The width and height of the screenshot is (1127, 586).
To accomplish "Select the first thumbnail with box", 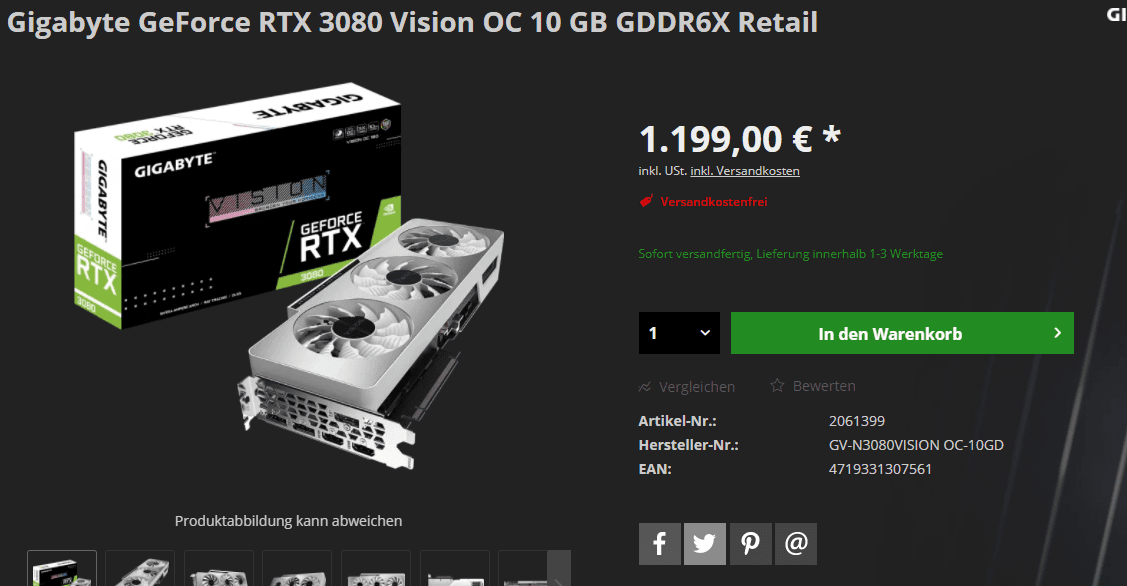I will [x=62, y=569].
